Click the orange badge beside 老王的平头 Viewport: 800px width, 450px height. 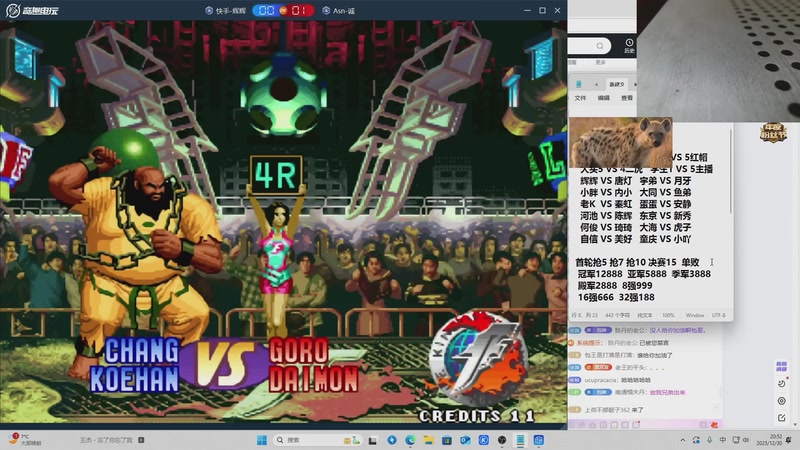[598, 367]
